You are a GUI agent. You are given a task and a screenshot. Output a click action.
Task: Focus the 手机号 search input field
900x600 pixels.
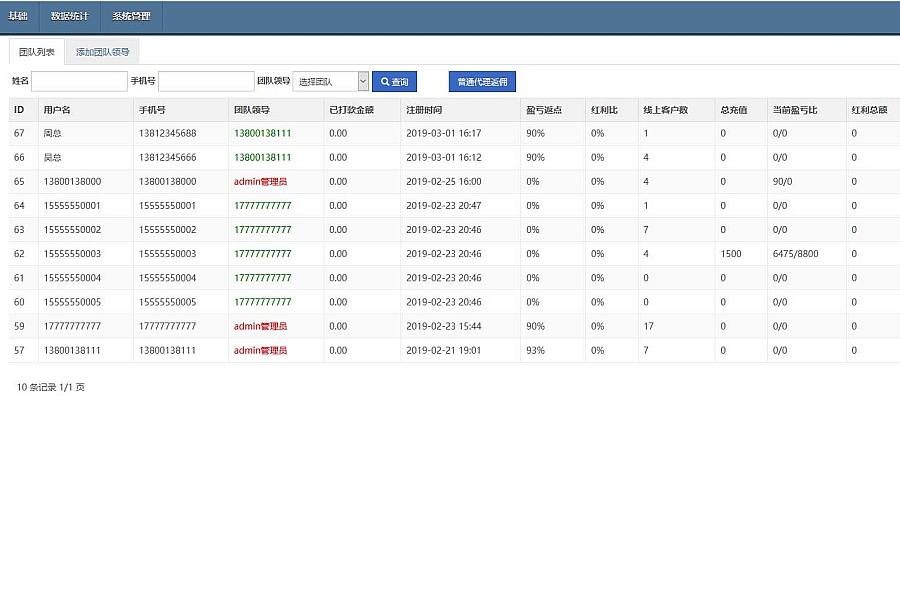click(206, 82)
